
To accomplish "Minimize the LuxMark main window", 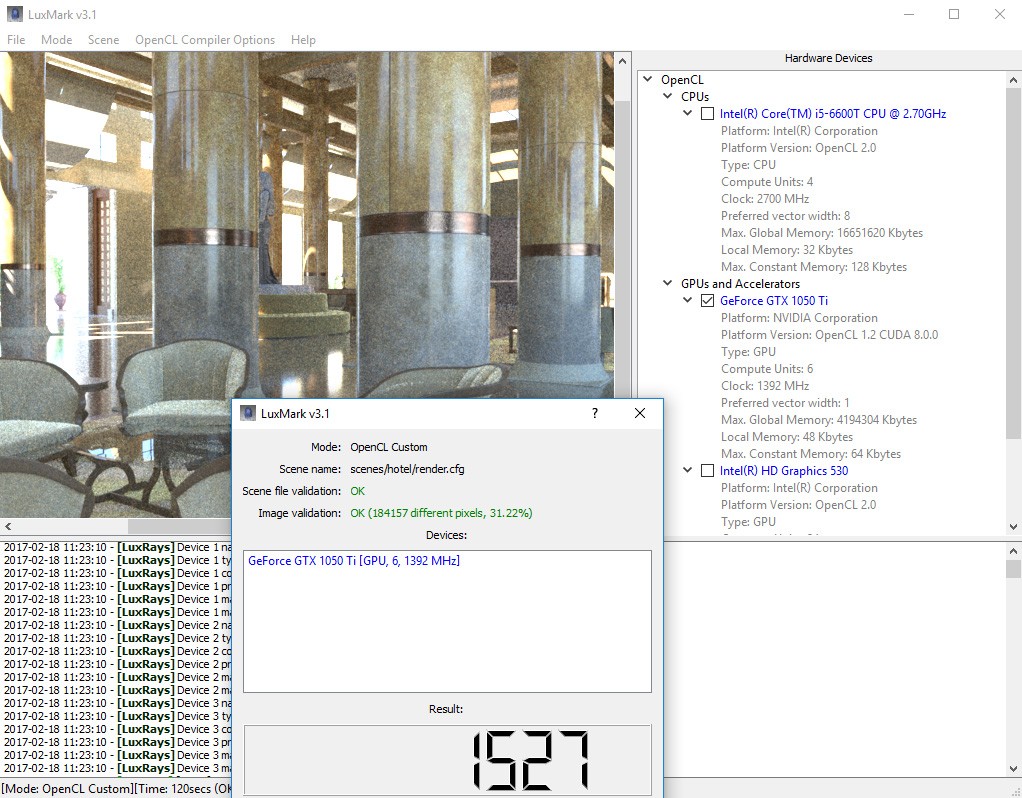I will tap(908, 15).
